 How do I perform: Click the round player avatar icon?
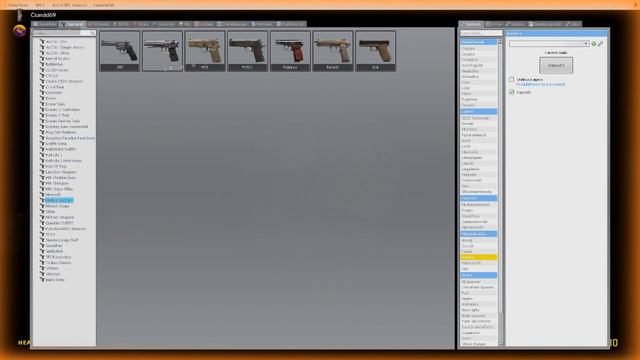(x=20, y=31)
